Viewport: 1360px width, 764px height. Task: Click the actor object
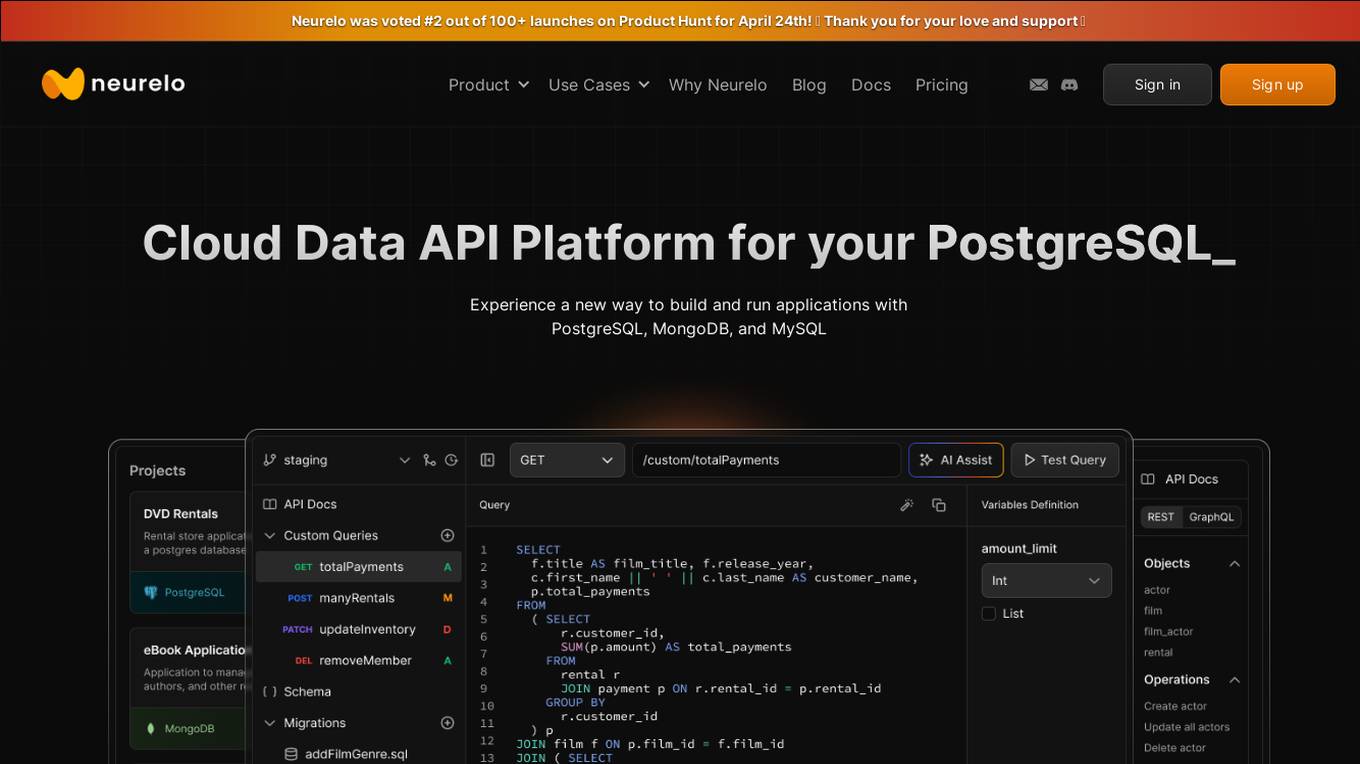(1157, 590)
